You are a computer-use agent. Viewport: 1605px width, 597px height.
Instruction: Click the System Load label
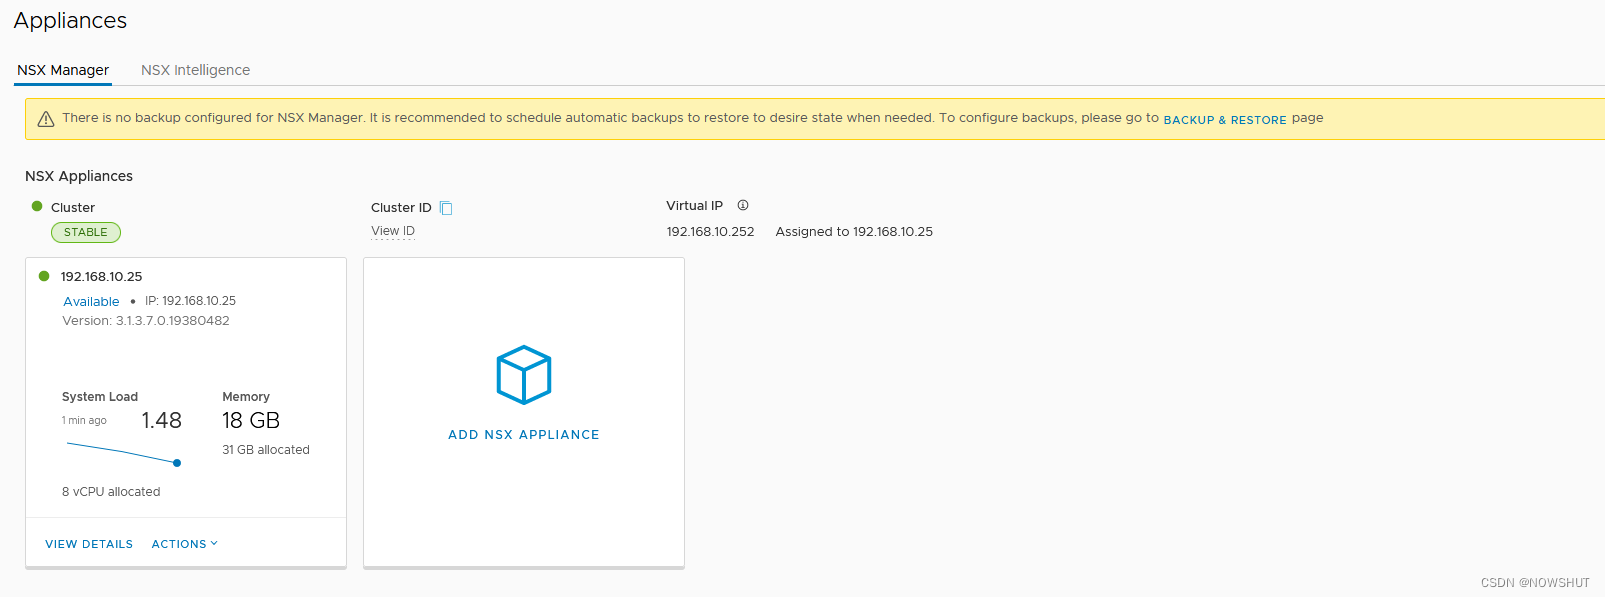(x=100, y=397)
